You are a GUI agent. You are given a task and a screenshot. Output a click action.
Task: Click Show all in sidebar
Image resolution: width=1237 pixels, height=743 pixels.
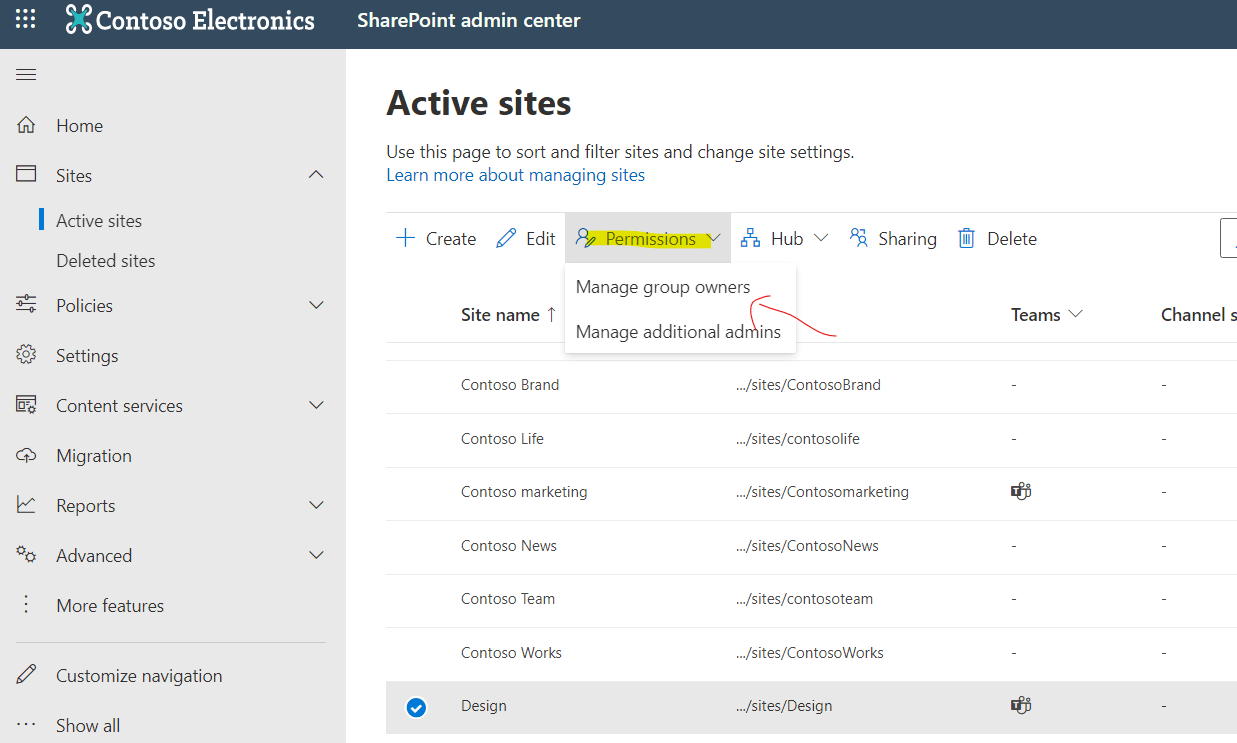point(88,725)
